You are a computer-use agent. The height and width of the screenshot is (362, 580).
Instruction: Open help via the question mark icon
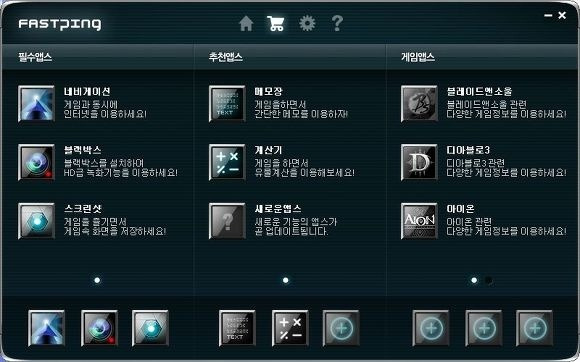(337, 23)
